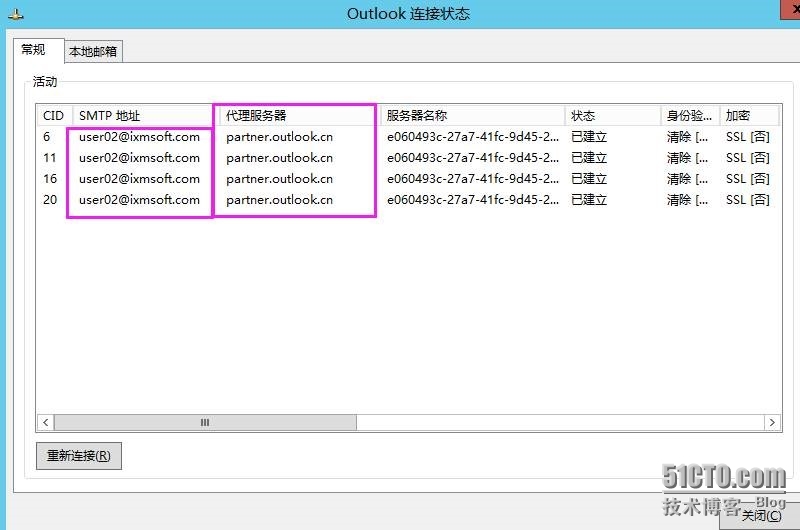Click the right scroll arrow of the list

point(772,422)
